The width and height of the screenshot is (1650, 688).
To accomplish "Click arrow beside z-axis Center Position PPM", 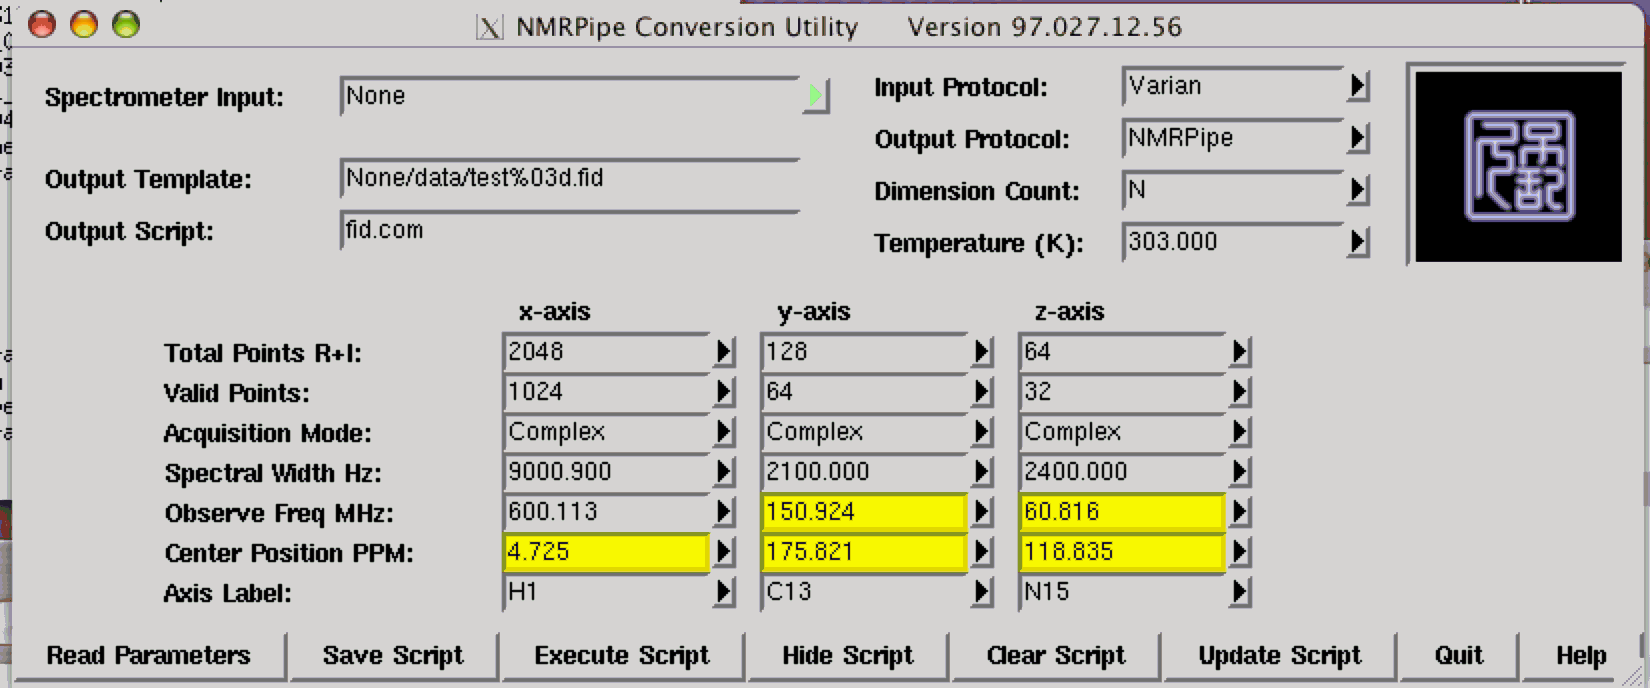I will pos(1240,552).
